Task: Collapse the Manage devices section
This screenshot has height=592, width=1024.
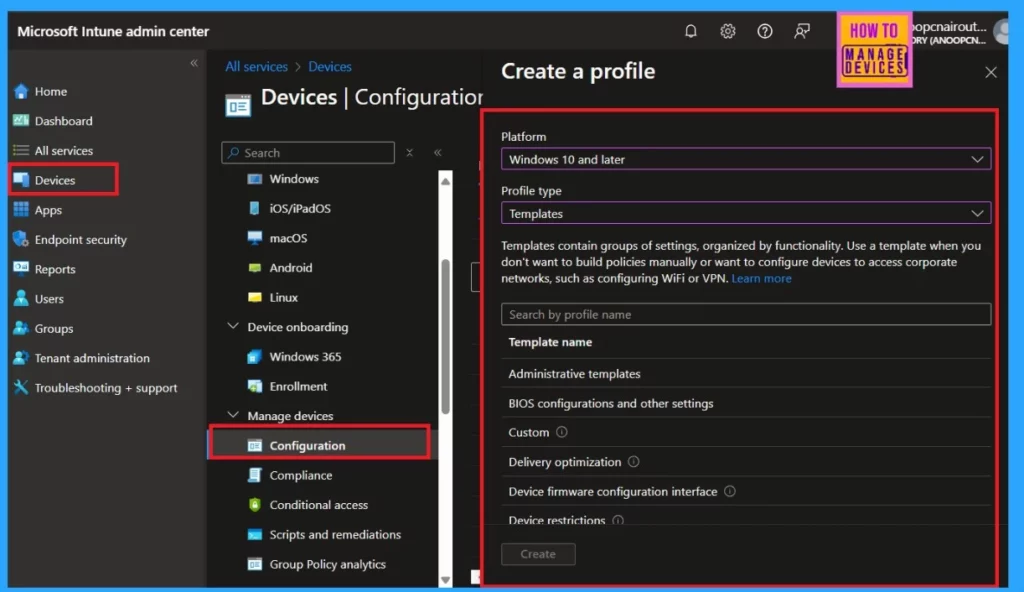Action: (x=232, y=415)
